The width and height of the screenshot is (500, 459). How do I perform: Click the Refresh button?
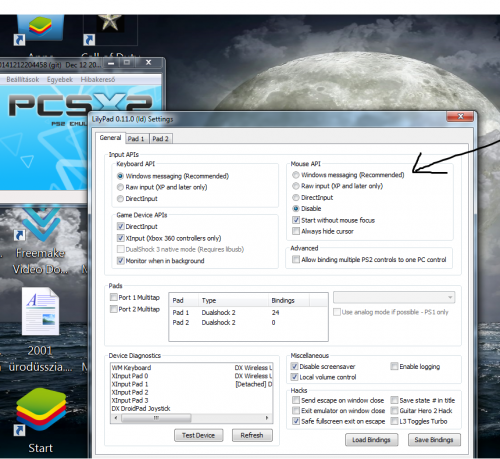pos(252,435)
